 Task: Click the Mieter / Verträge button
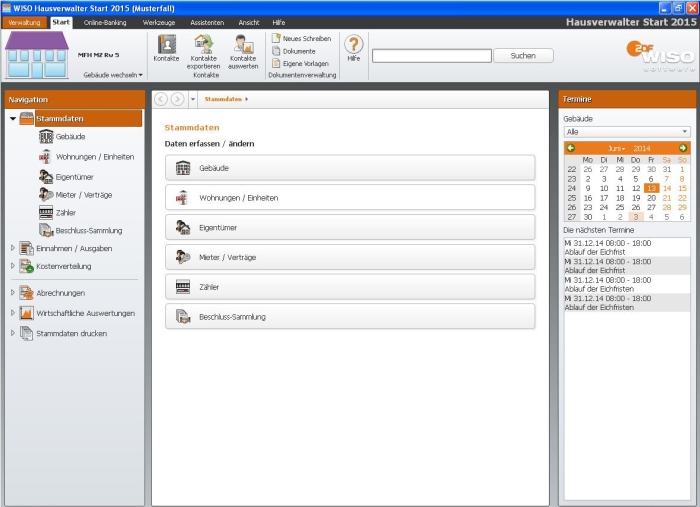[350, 257]
